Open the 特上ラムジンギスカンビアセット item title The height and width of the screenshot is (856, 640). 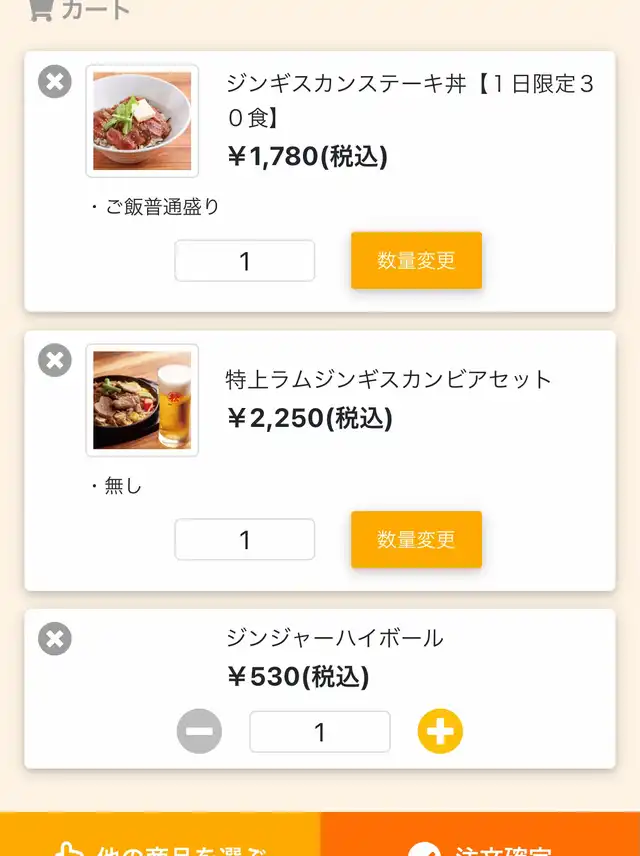tap(388, 379)
